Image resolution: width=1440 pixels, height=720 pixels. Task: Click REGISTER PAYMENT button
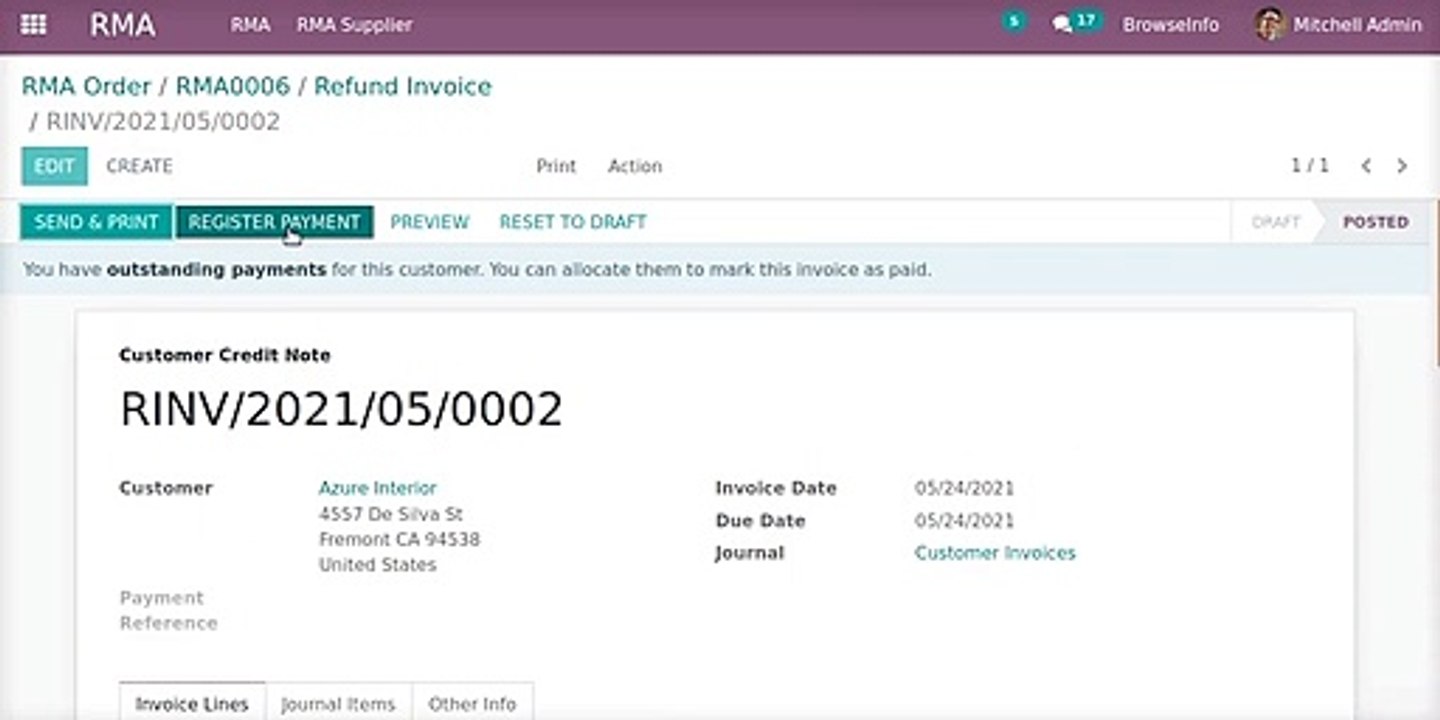click(274, 222)
